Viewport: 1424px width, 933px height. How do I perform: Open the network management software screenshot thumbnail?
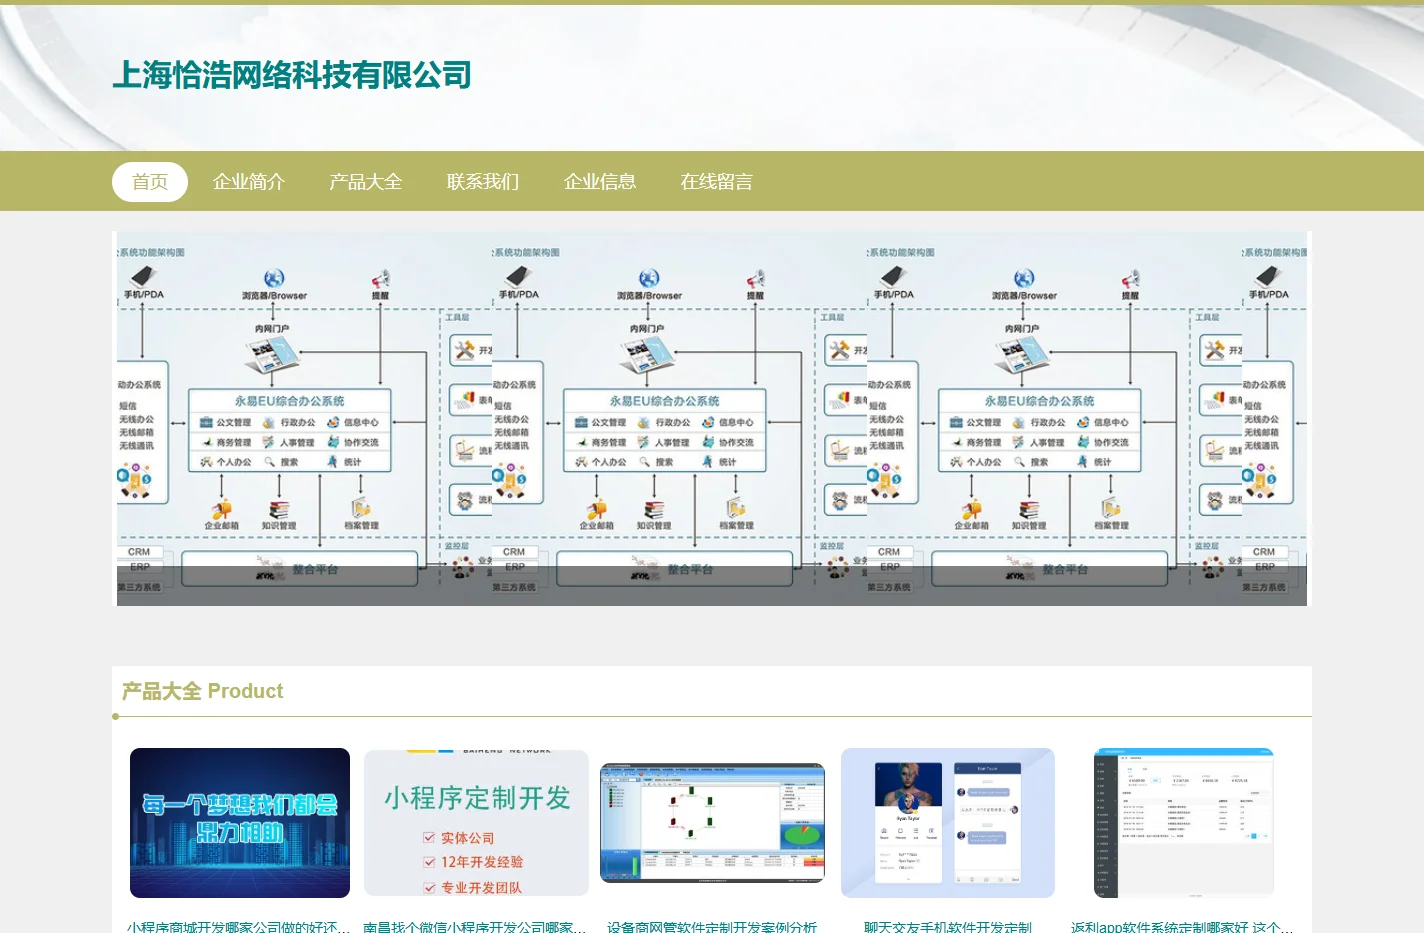712,823
